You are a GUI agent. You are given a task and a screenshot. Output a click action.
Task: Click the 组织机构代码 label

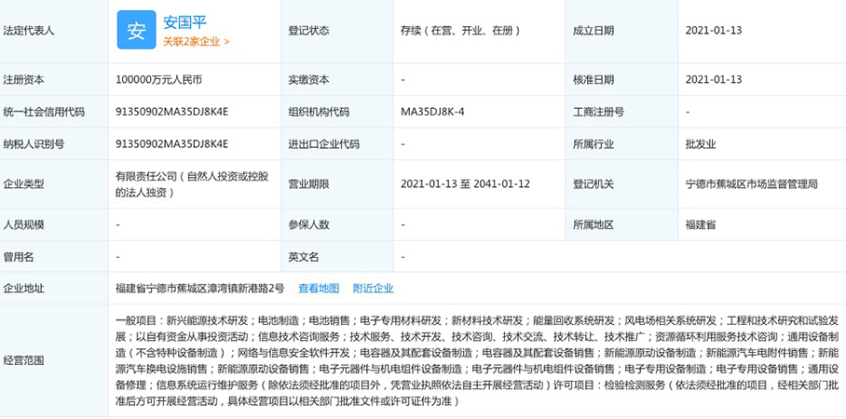[319, 112]
